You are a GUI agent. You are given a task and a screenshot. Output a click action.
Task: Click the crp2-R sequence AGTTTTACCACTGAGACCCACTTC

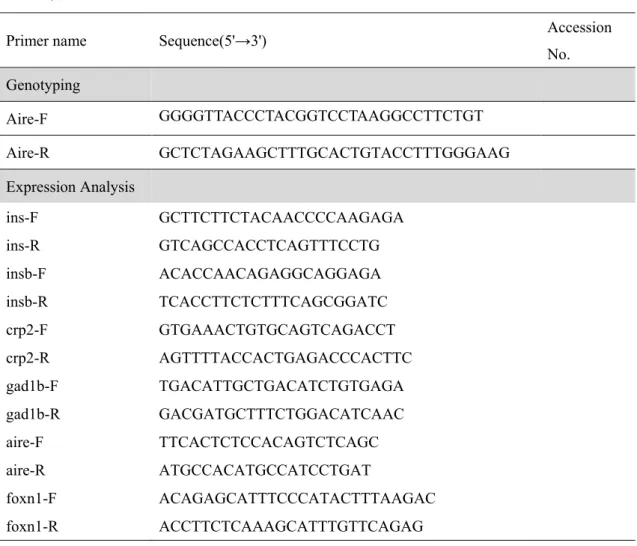[x=285, y=358]
